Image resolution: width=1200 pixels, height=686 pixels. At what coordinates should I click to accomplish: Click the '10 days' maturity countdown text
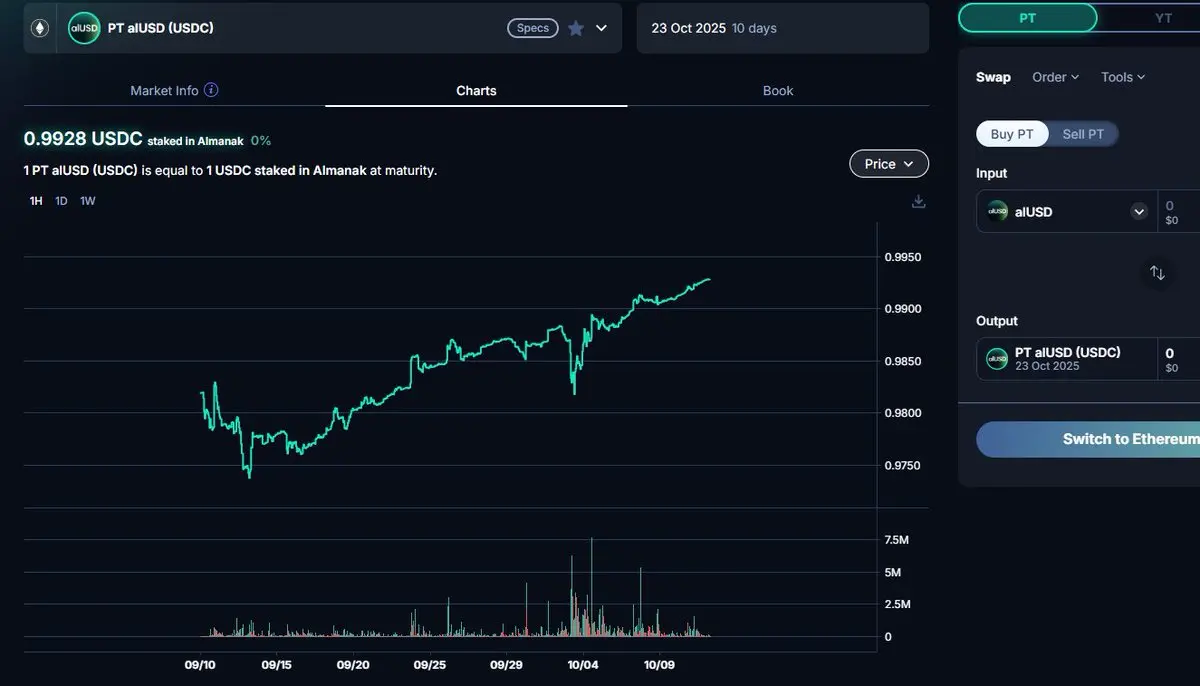click(x=754, y=28)
